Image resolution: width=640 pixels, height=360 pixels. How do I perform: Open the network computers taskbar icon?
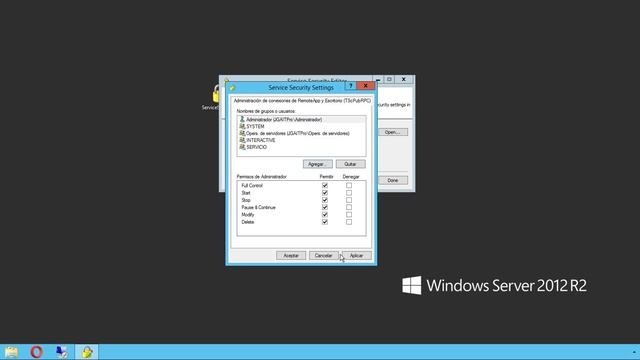(62, 352)
